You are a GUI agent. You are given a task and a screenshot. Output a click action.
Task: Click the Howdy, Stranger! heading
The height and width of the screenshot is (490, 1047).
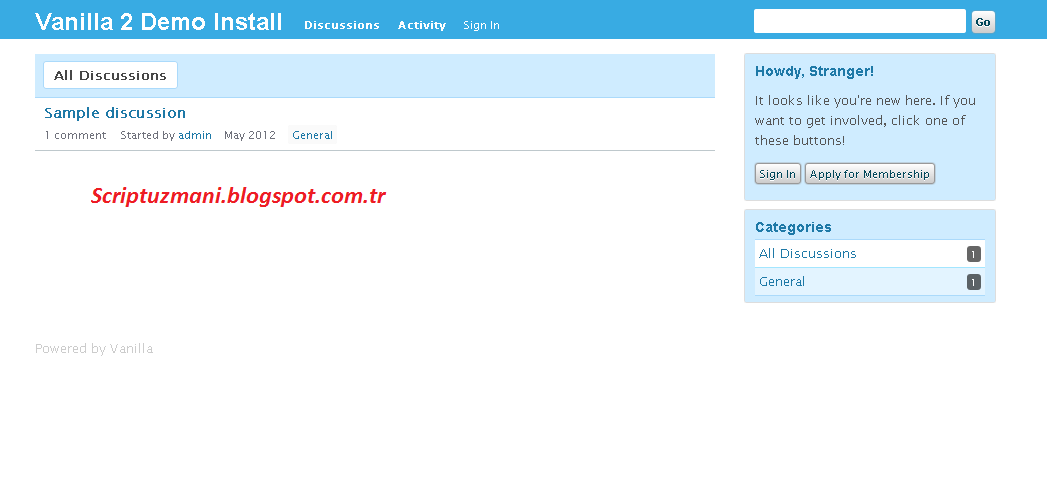coord(814,71)
